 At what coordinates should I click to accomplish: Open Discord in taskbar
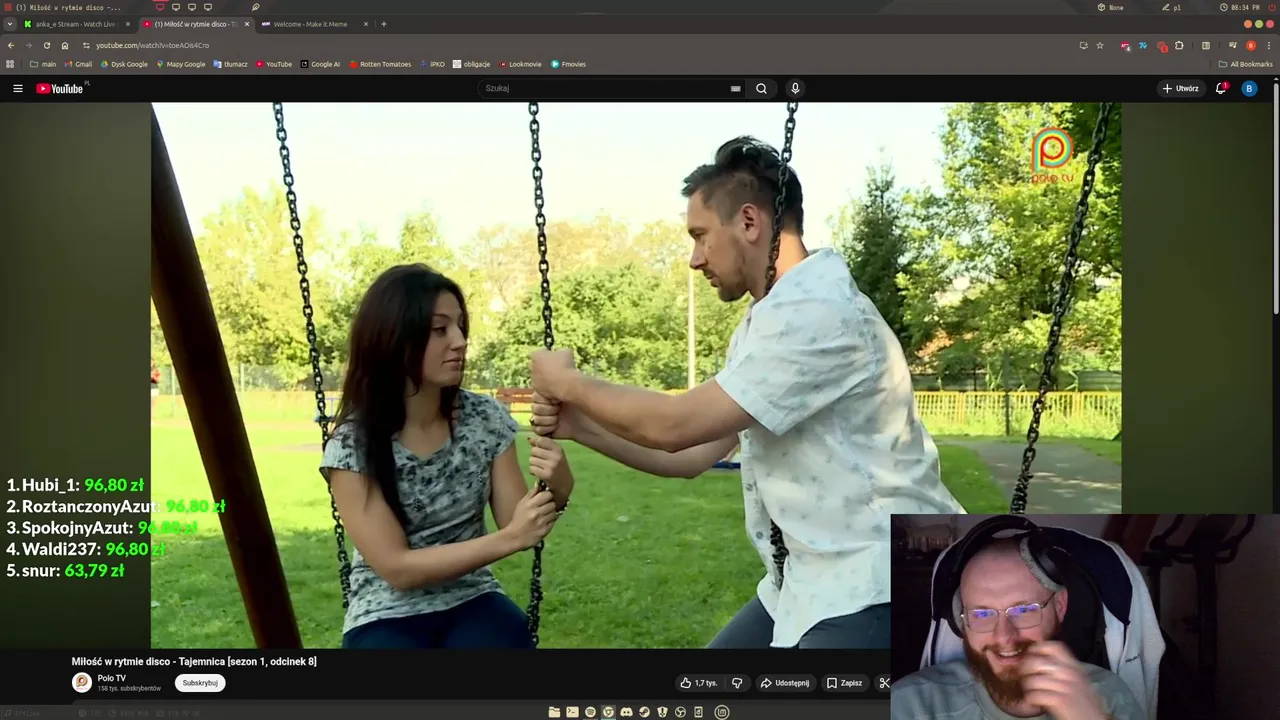(626, 712)
